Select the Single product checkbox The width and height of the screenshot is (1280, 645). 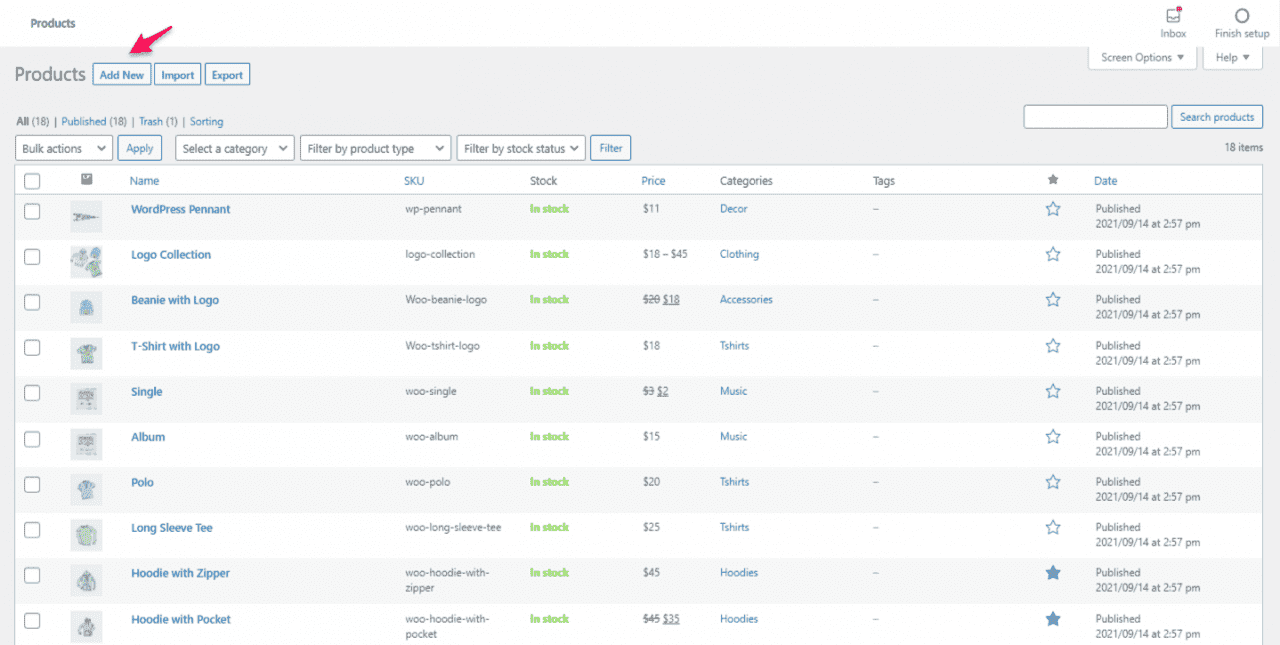point(32,393)
